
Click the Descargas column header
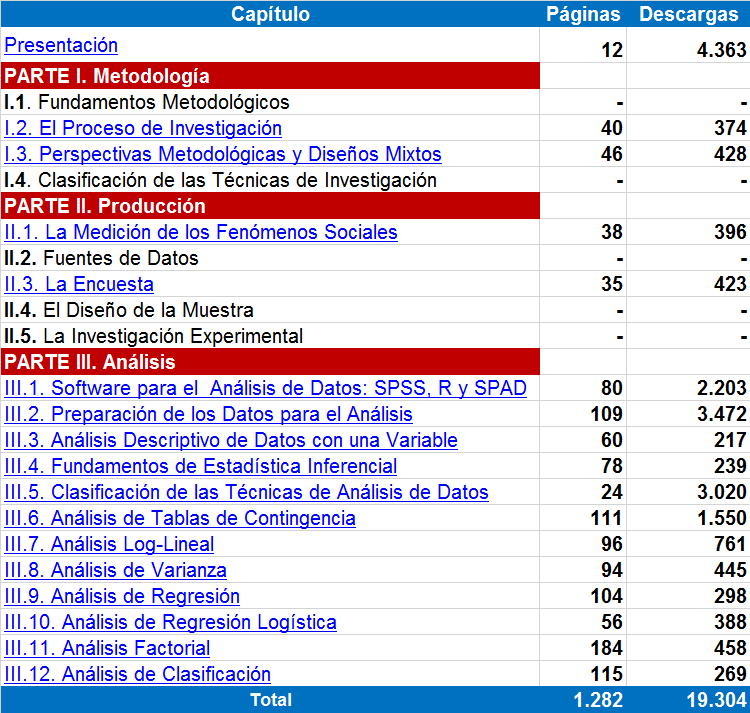pos(687,14)
